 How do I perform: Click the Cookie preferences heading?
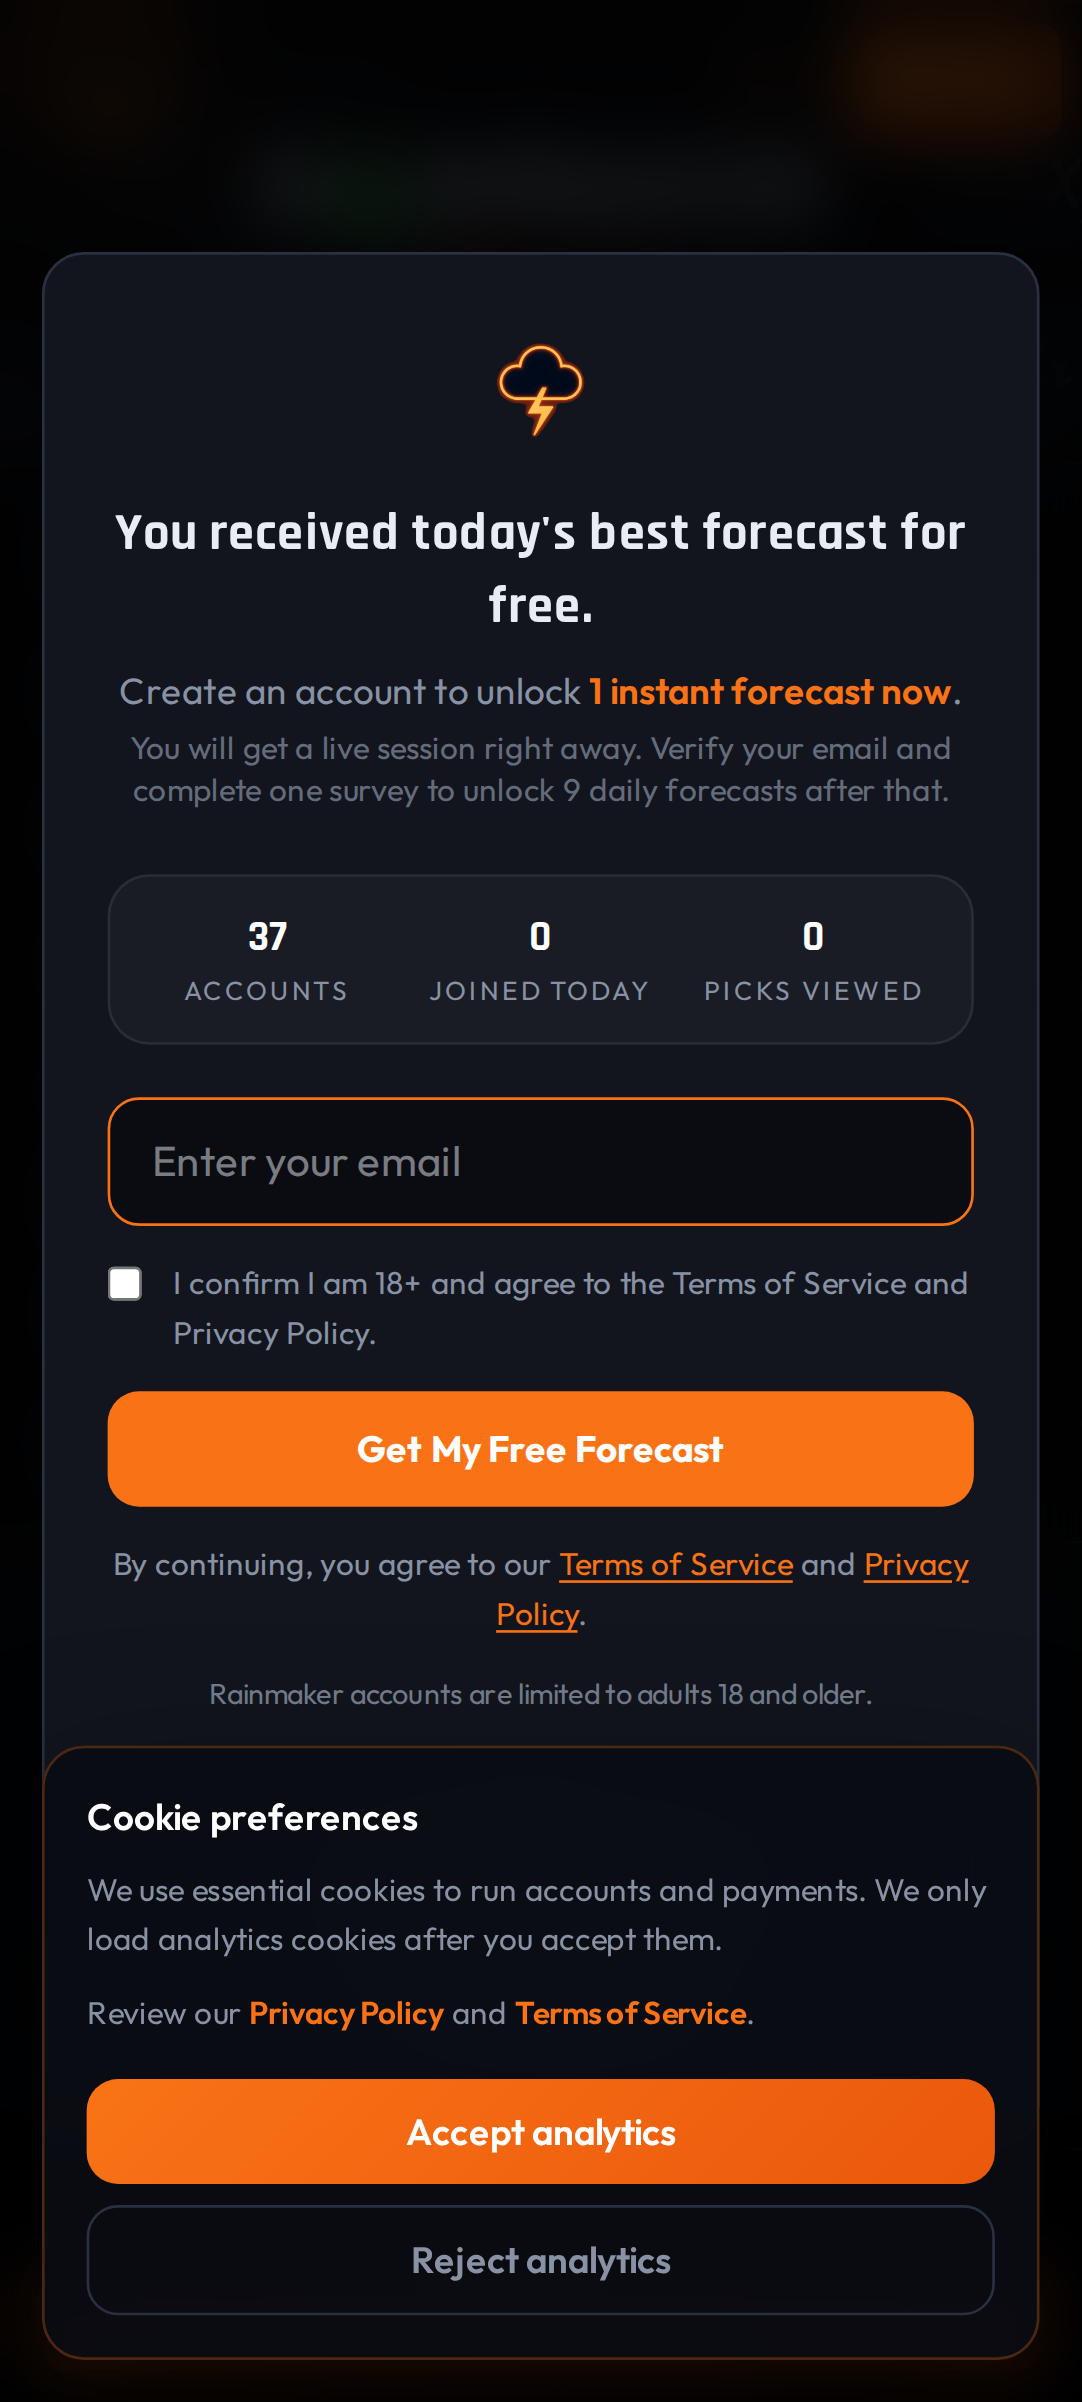(253, 1818)
